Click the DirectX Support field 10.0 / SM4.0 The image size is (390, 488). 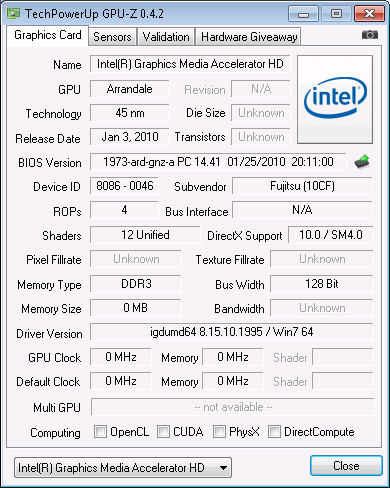[x=331, y=235]
